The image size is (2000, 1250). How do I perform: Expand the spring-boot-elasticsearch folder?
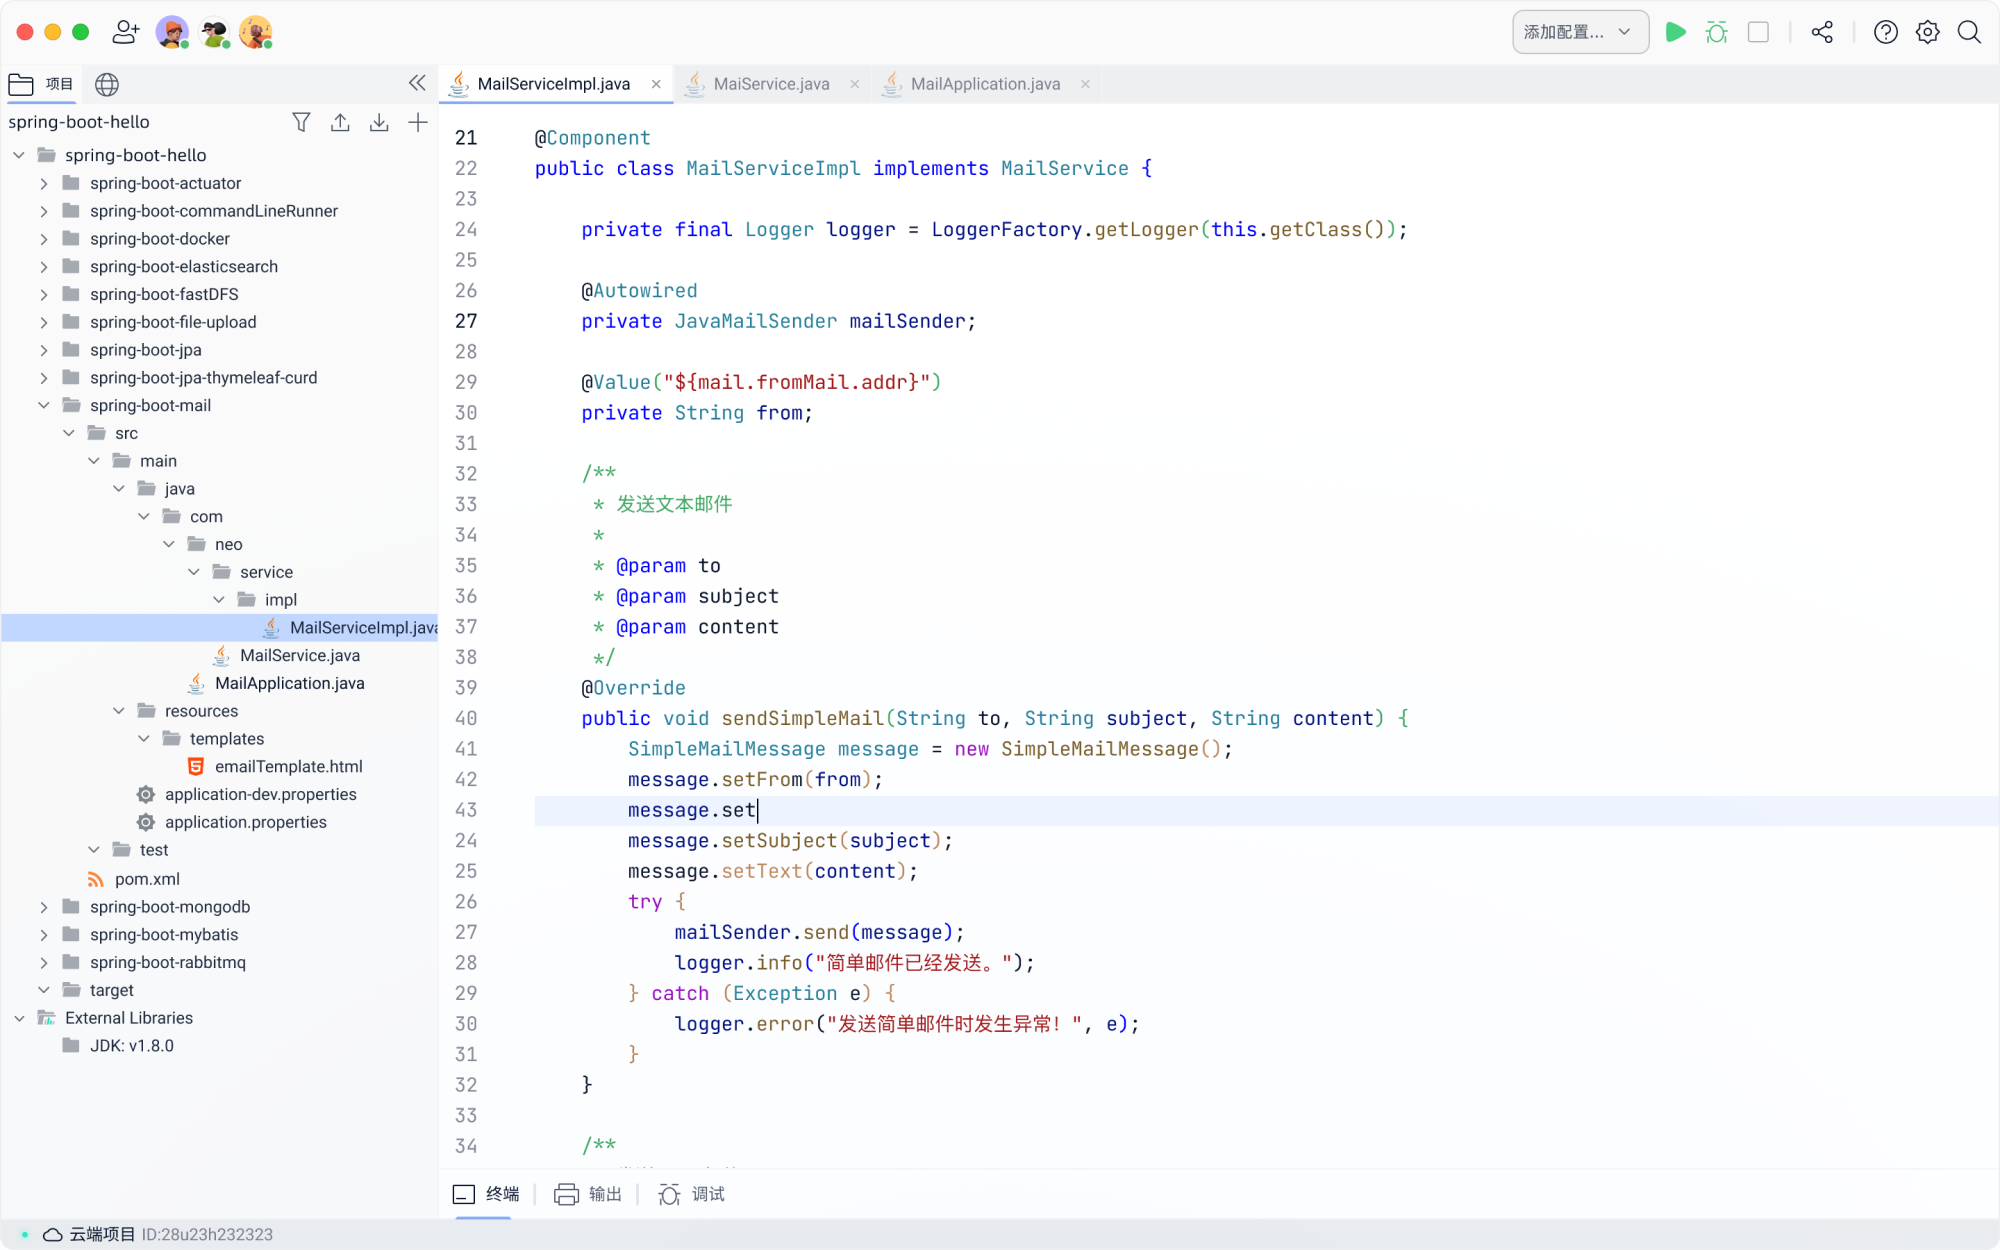pyautogui.click(x=44, y=267)
